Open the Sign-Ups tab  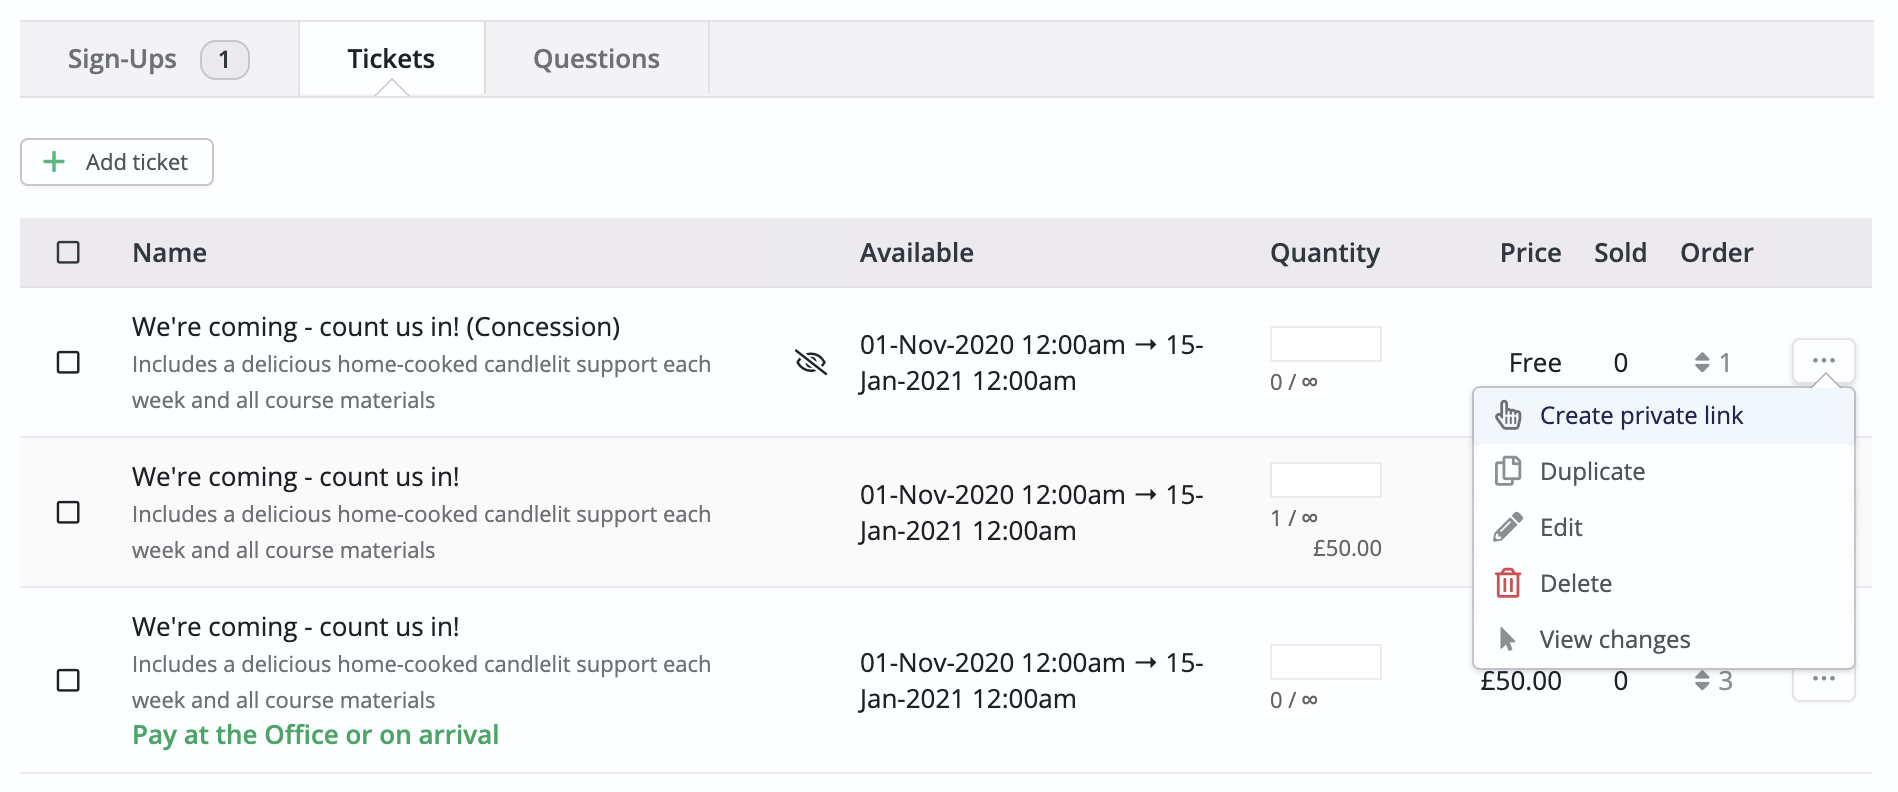click(x=122, y=59)
